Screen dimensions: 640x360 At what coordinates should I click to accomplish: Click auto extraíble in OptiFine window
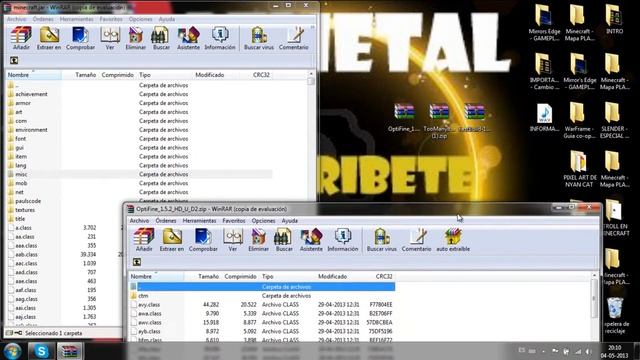click(453, 240)
